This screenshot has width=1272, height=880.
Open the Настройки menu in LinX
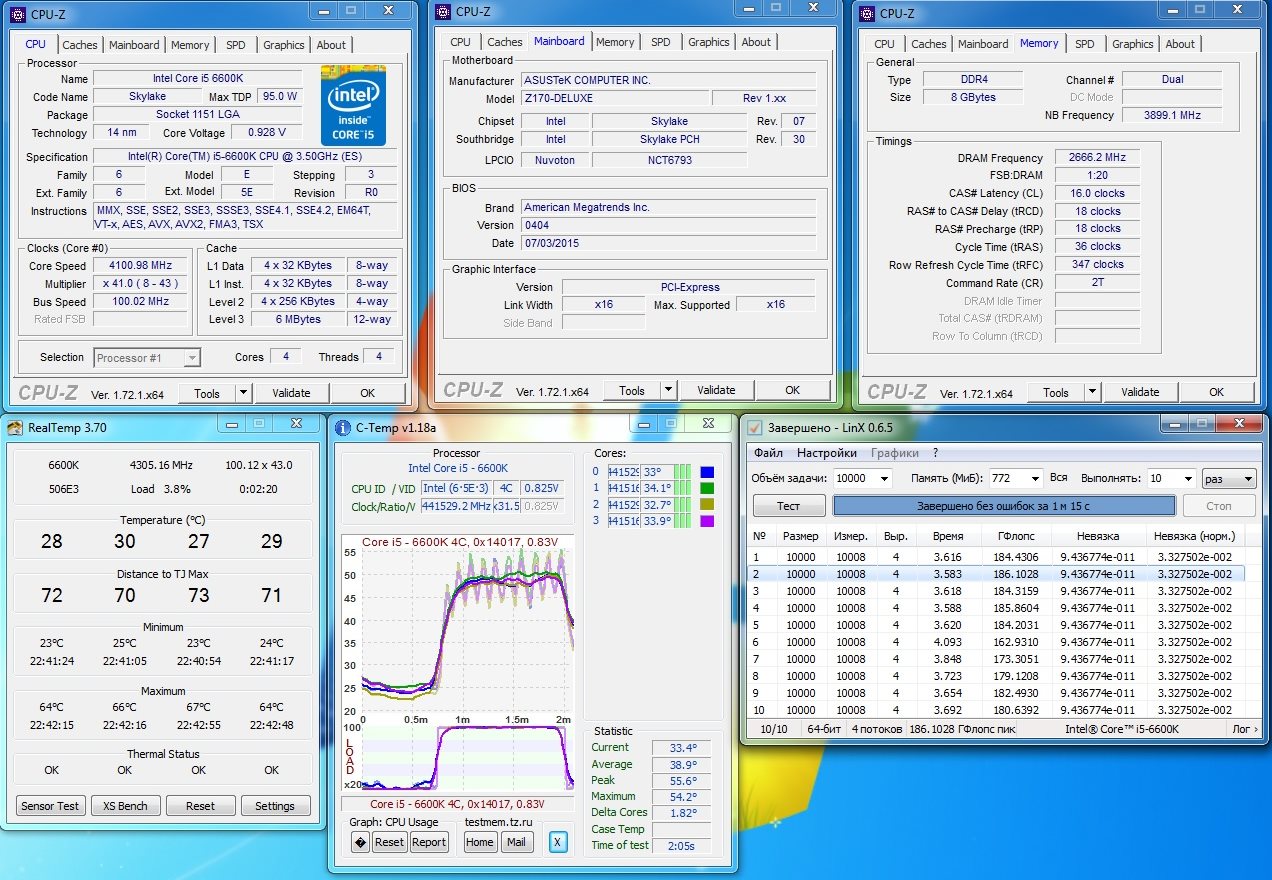pyautogui.click(x=826, y=453)
